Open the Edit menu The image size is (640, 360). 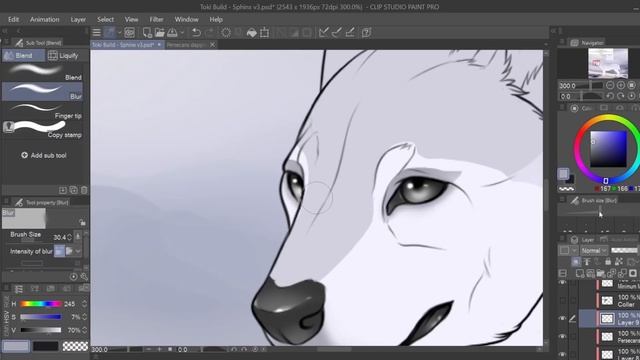(x=13, y=19)
